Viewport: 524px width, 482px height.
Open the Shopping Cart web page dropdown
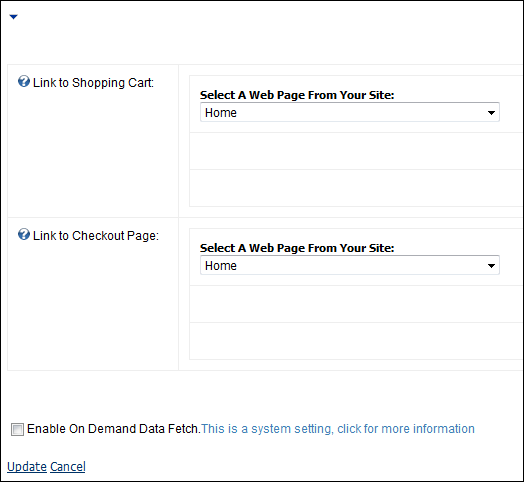[350, 112]
